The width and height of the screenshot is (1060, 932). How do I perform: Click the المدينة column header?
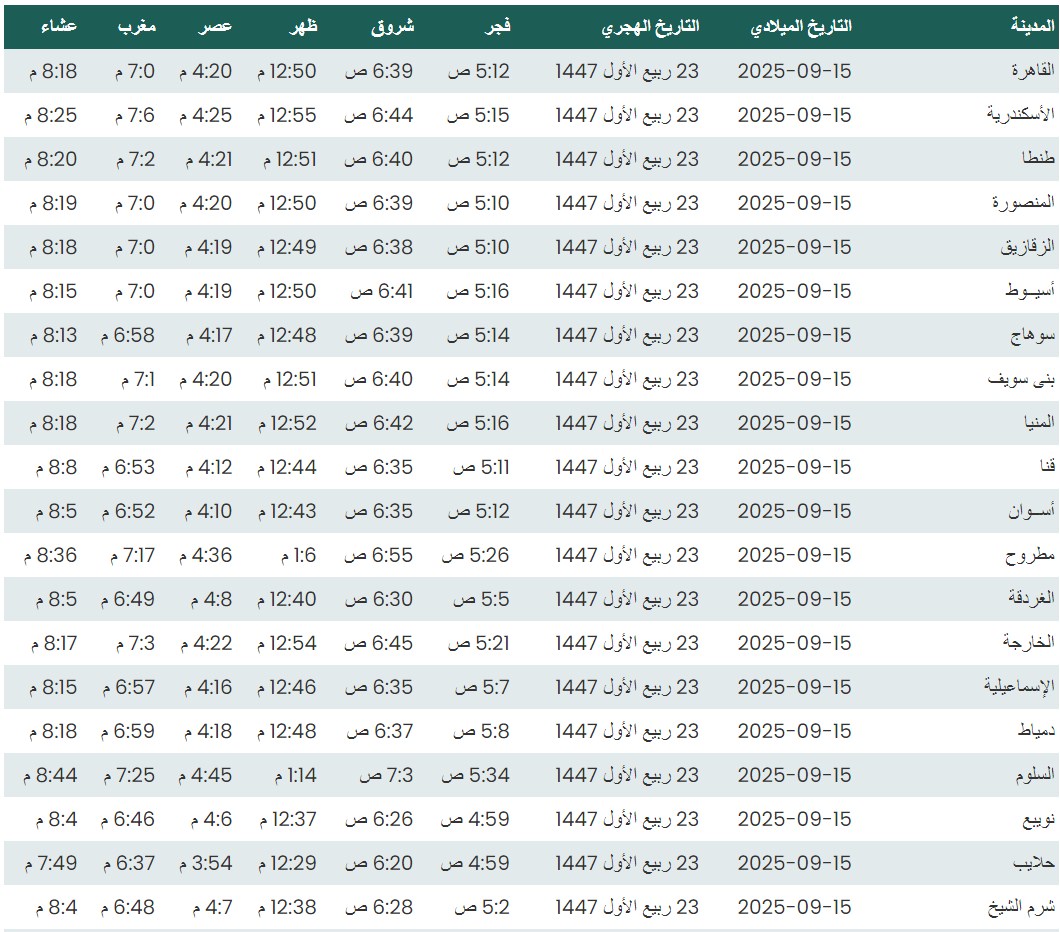pyautogui.click(x=1032, y=27)
